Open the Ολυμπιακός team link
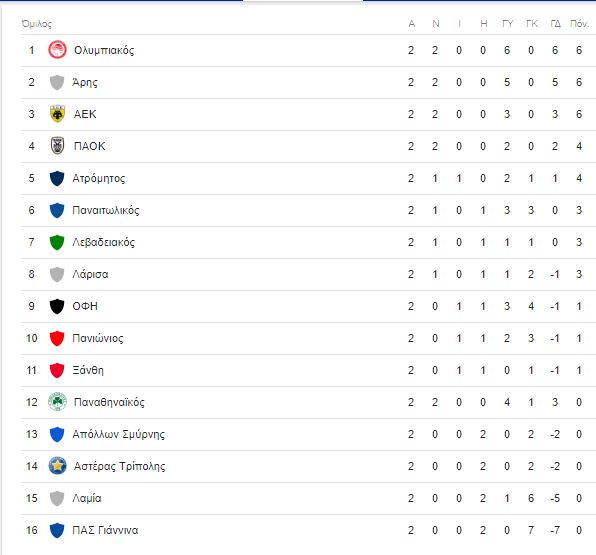This screenshot has height=555, width=596. pyautogui.click(x=104, y=50)
